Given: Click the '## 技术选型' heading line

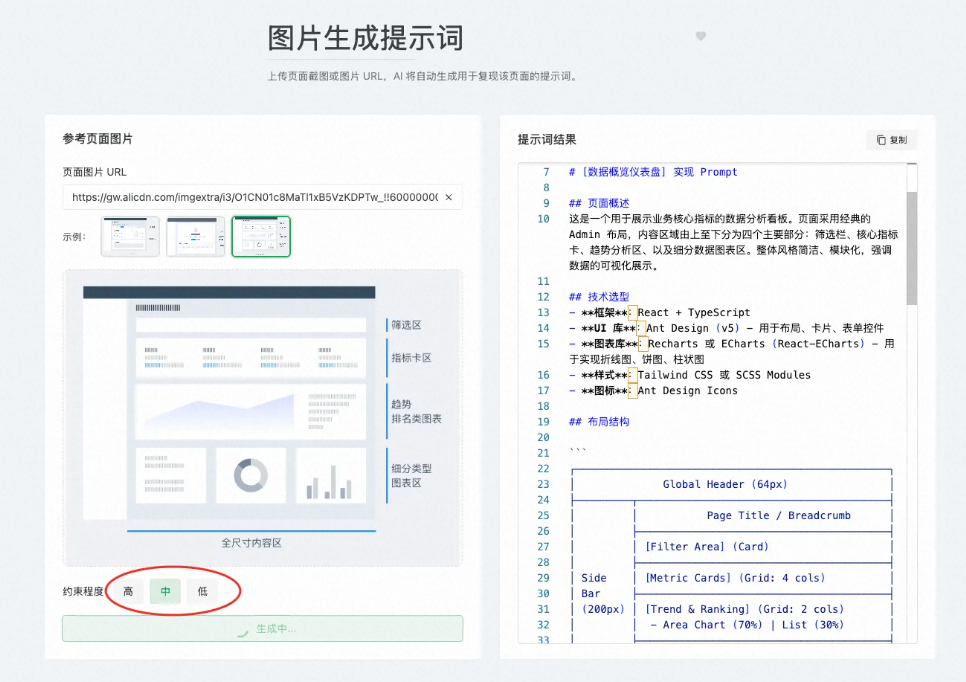Looking at the screenshot, I should pos(599,297).
